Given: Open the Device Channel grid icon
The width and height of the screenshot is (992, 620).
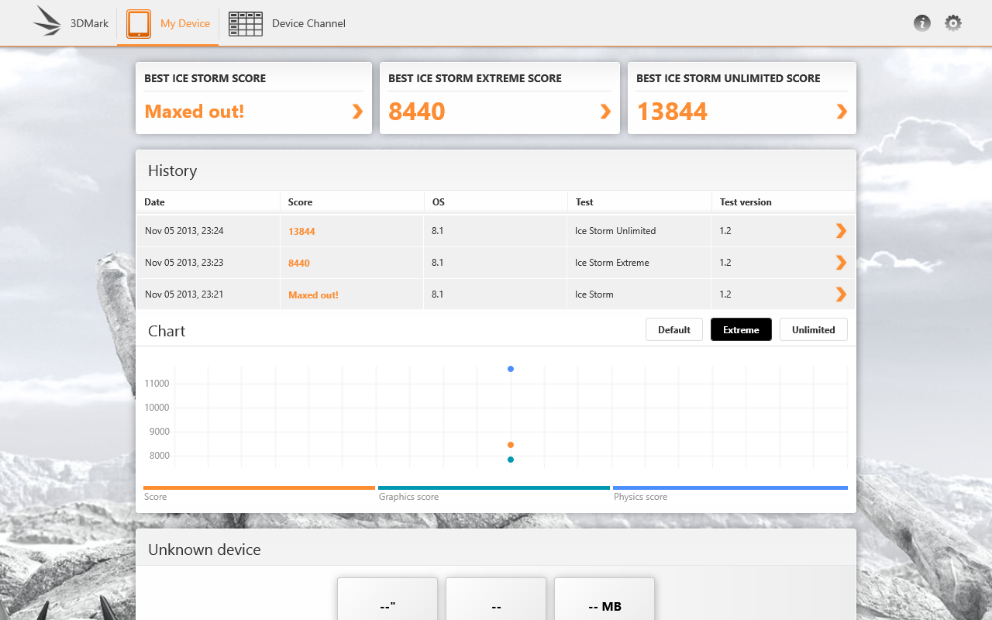Looking at the screenshot, I should tap(245, 24).
